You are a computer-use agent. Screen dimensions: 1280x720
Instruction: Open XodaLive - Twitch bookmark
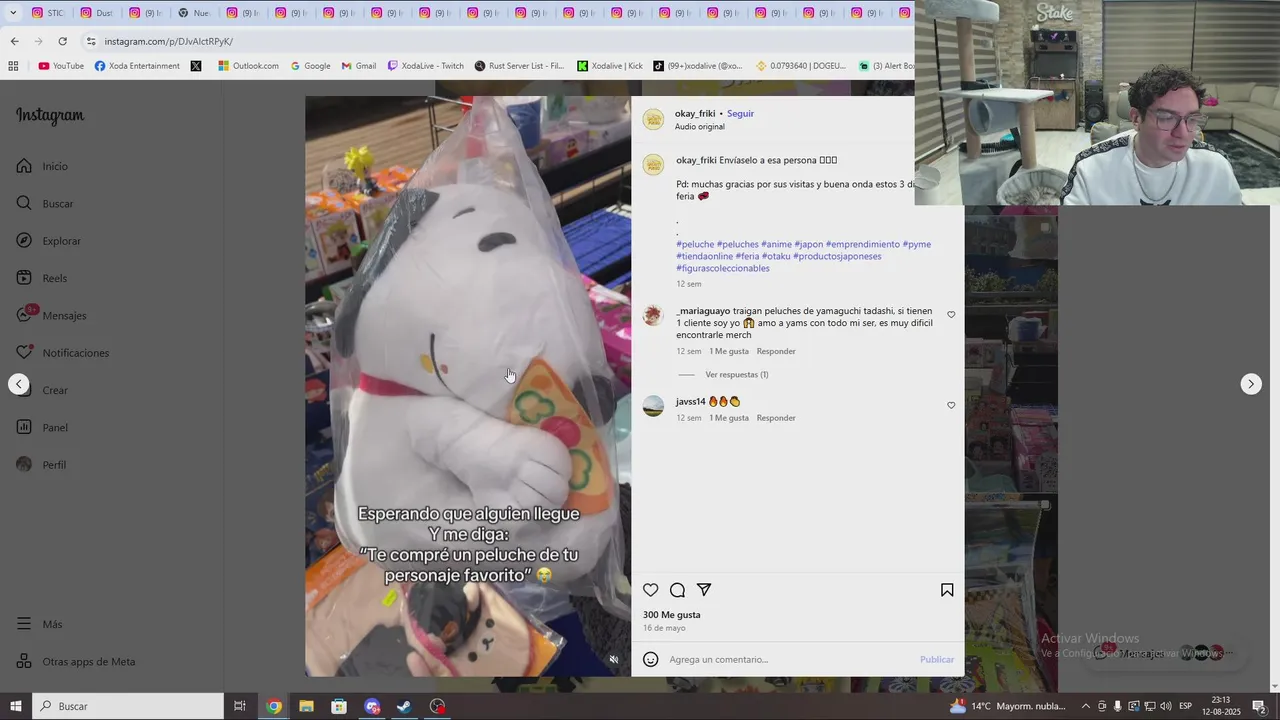click(x=425, y=66)
